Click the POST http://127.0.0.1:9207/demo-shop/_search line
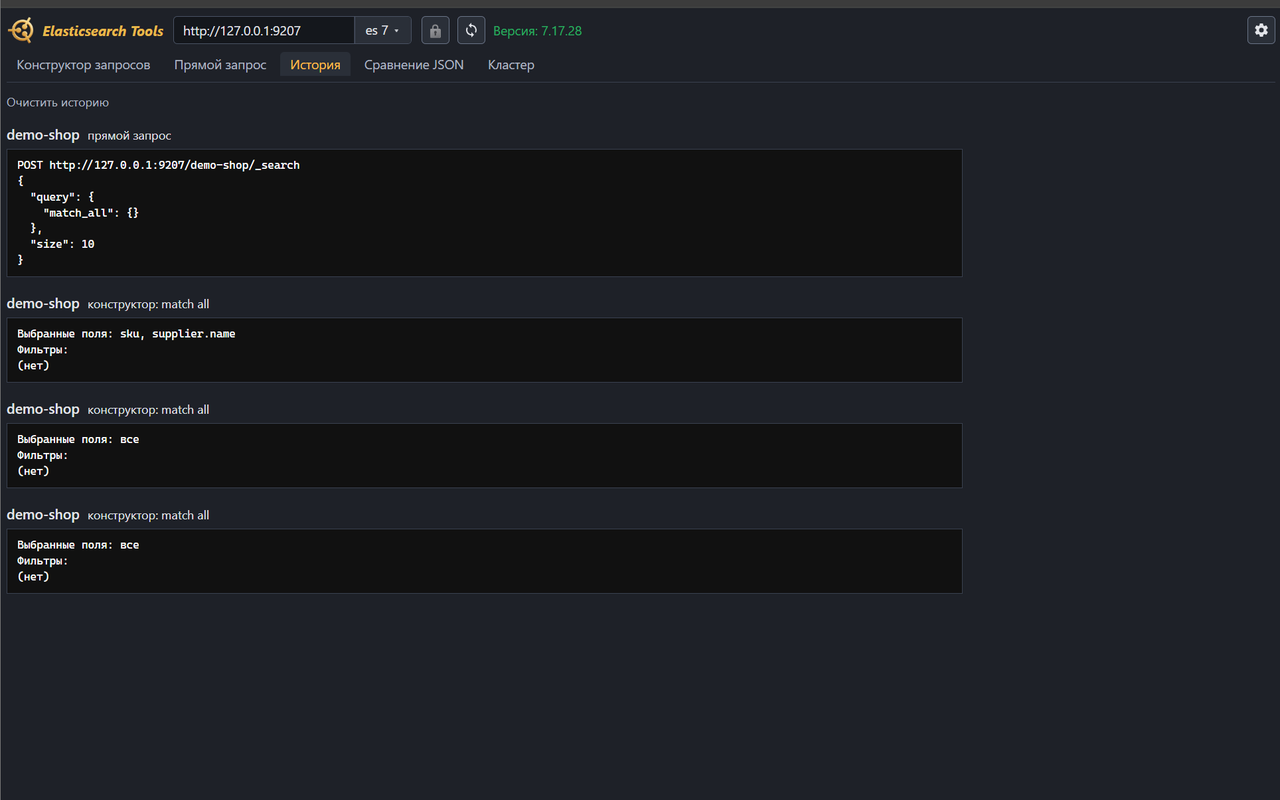The image size is (1280, 800). click(x=159, y=165)
